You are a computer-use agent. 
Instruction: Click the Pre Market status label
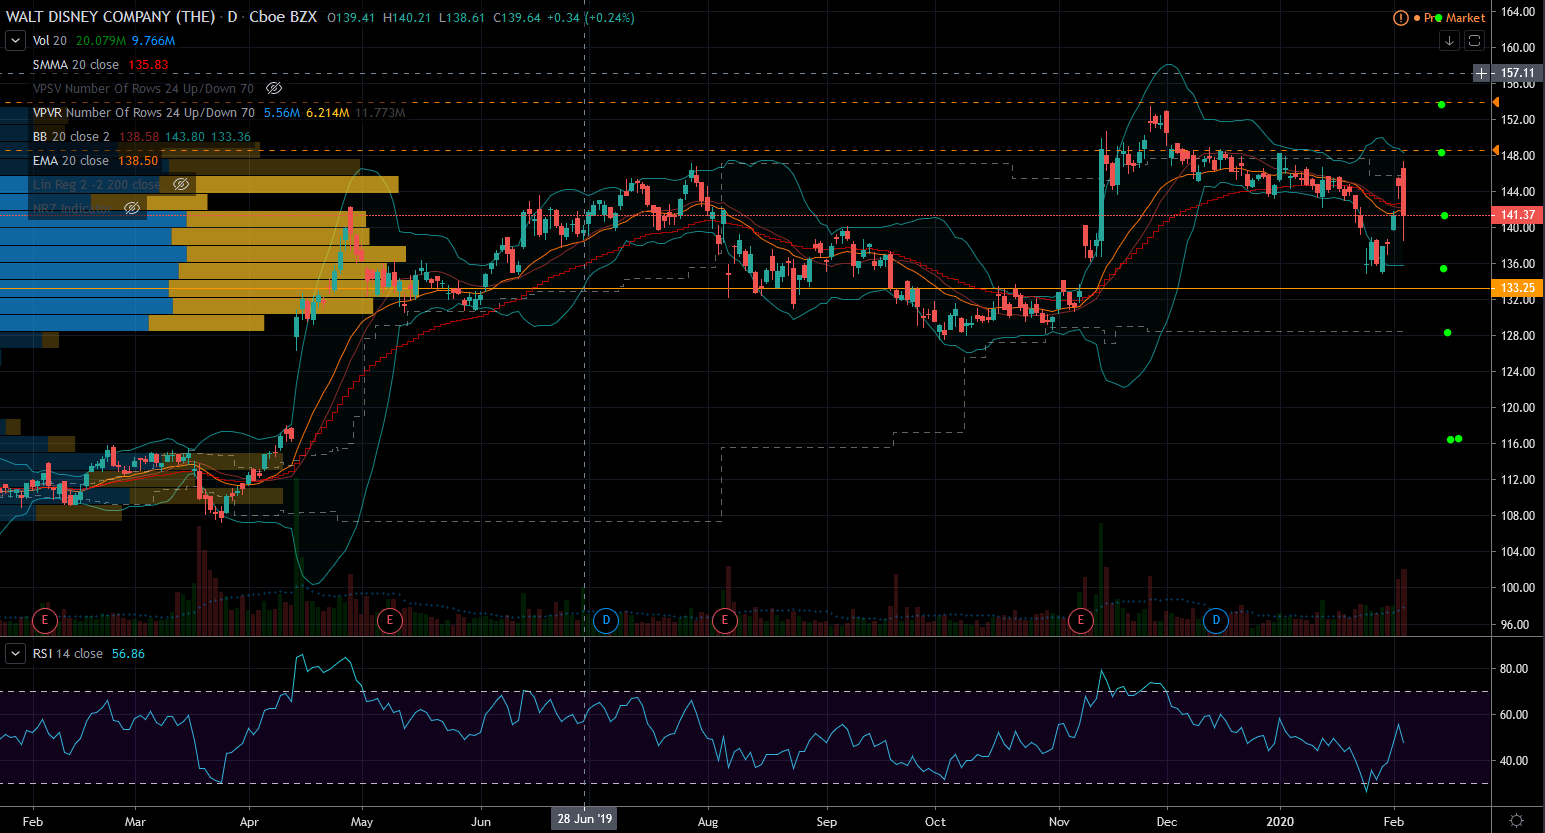tap(1455, 18)
